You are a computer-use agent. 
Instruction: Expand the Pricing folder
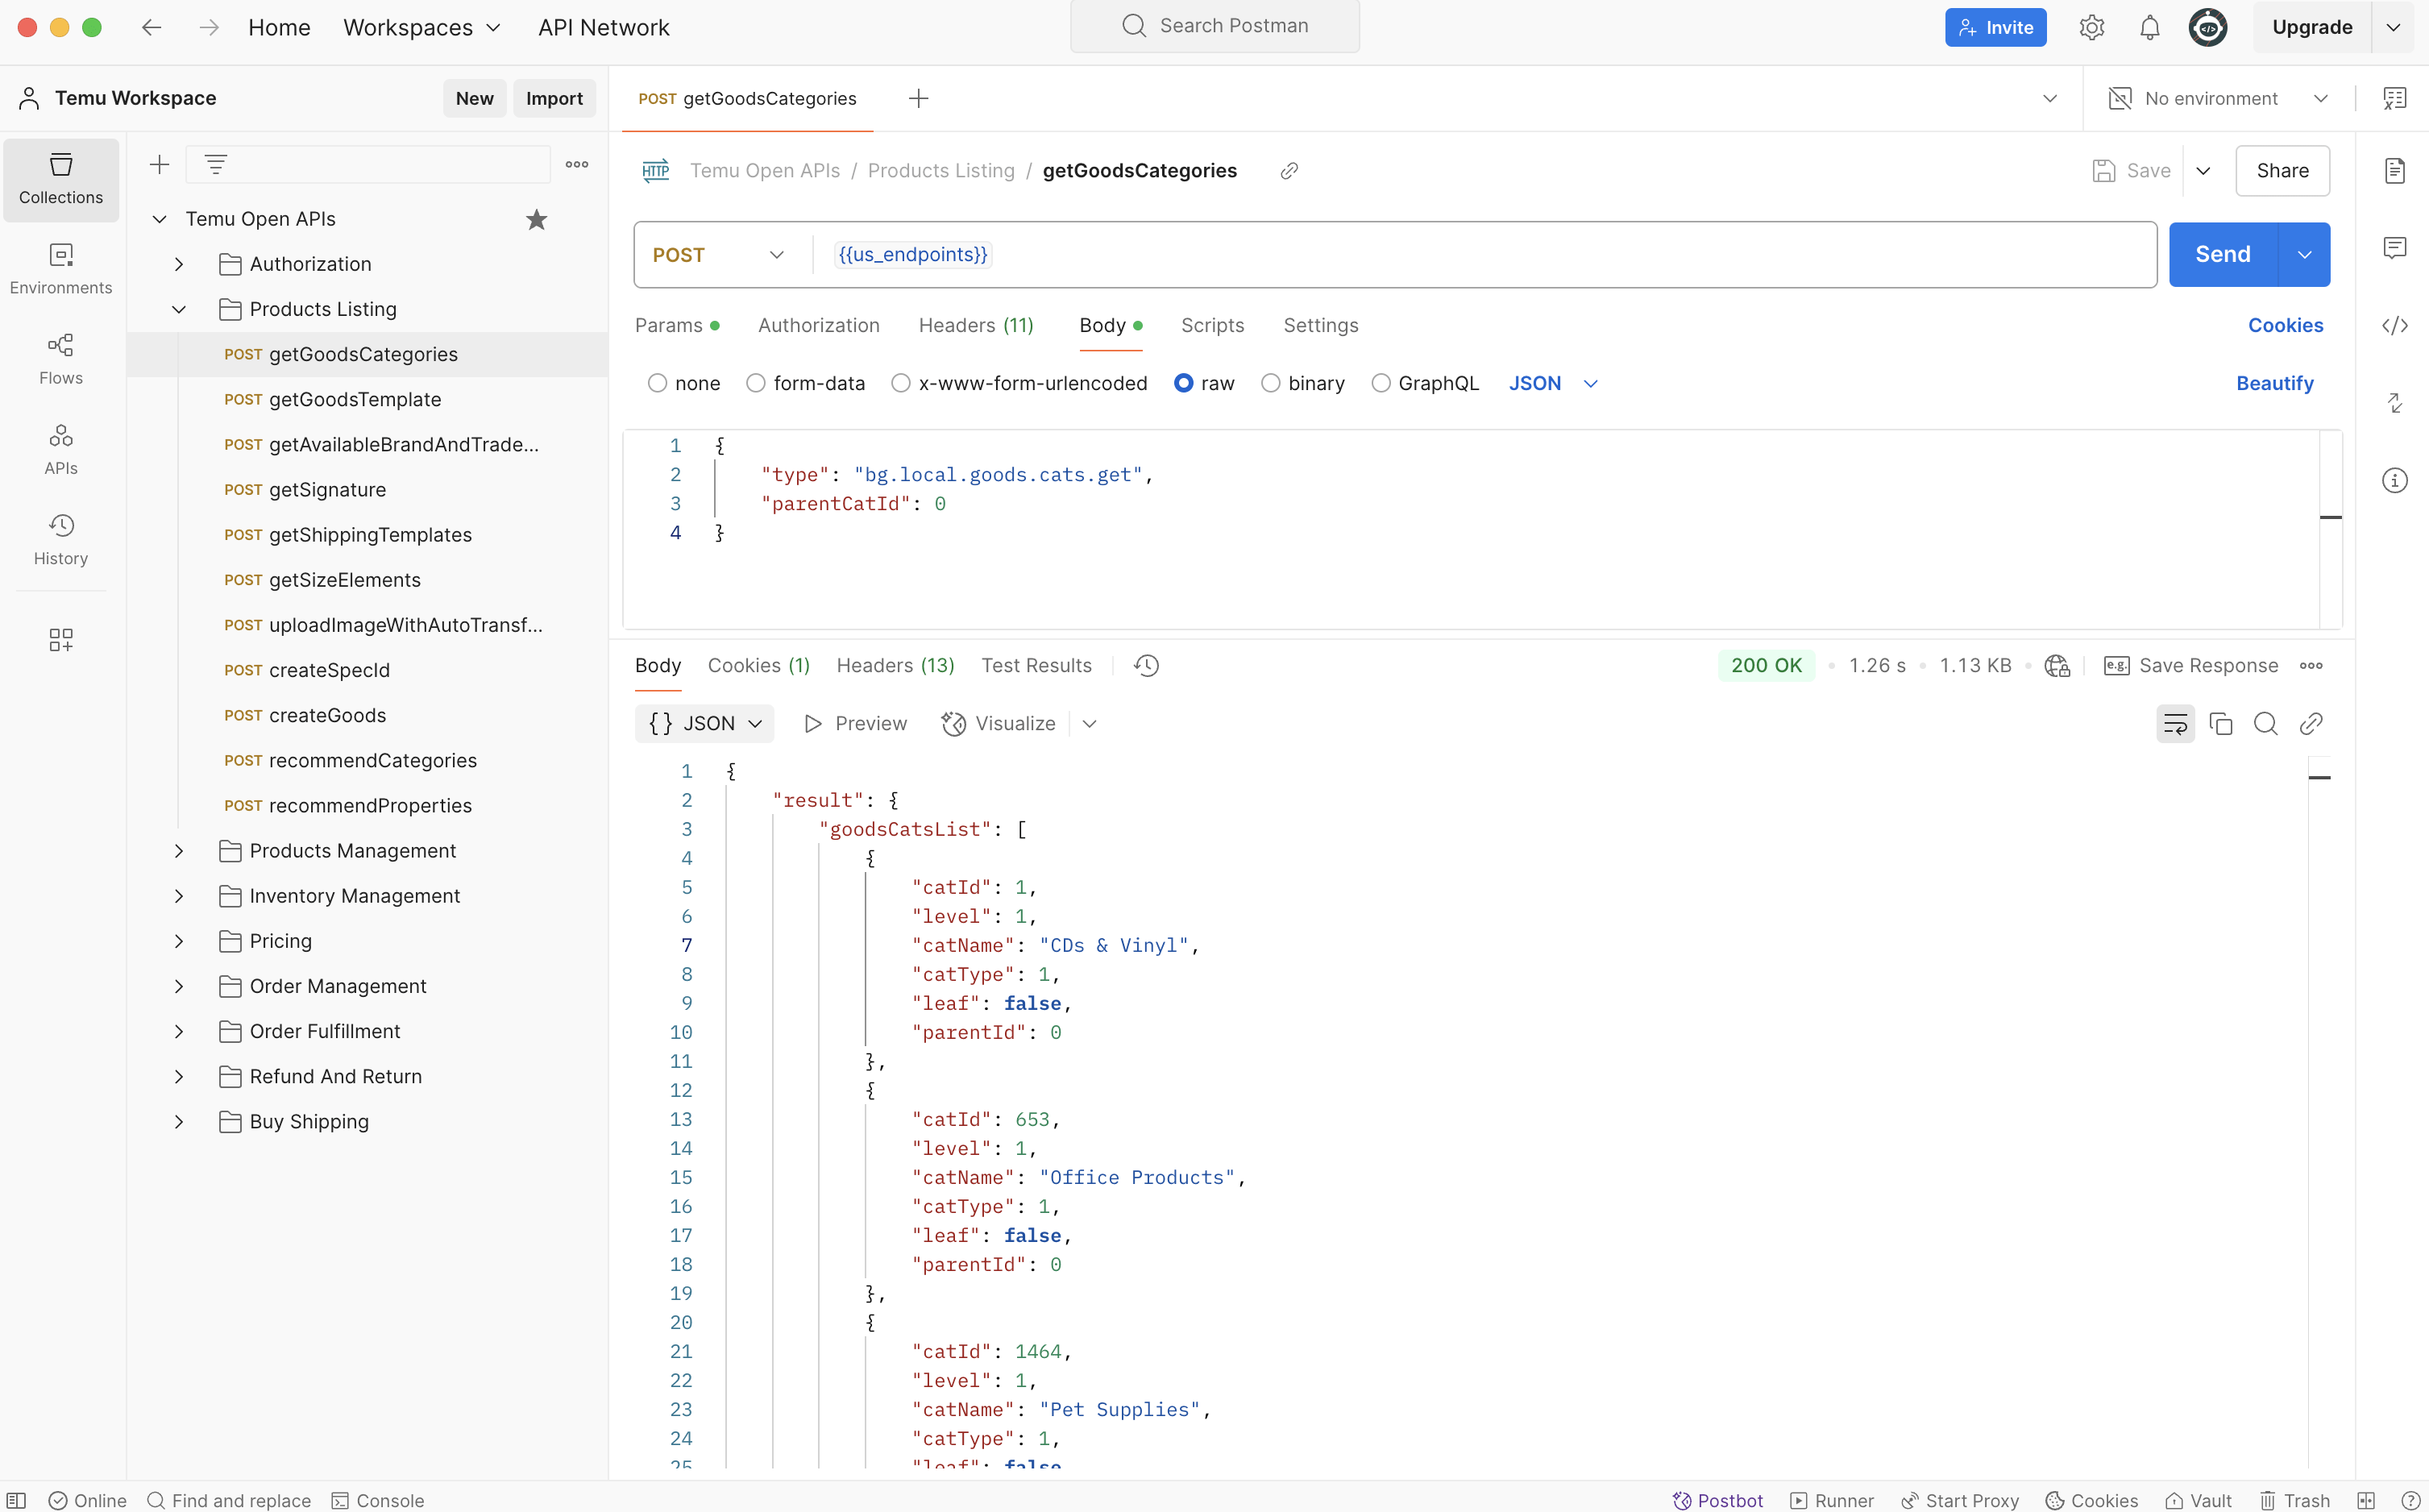coord(179,941)
